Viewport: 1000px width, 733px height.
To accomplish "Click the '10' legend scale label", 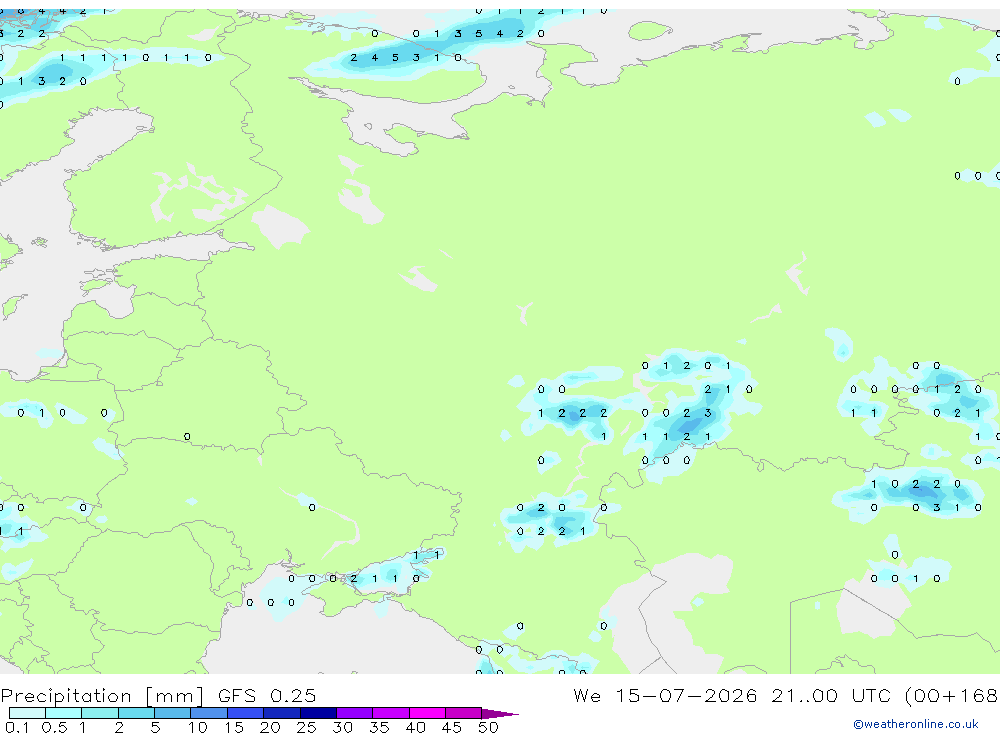I will pos(198,727).
